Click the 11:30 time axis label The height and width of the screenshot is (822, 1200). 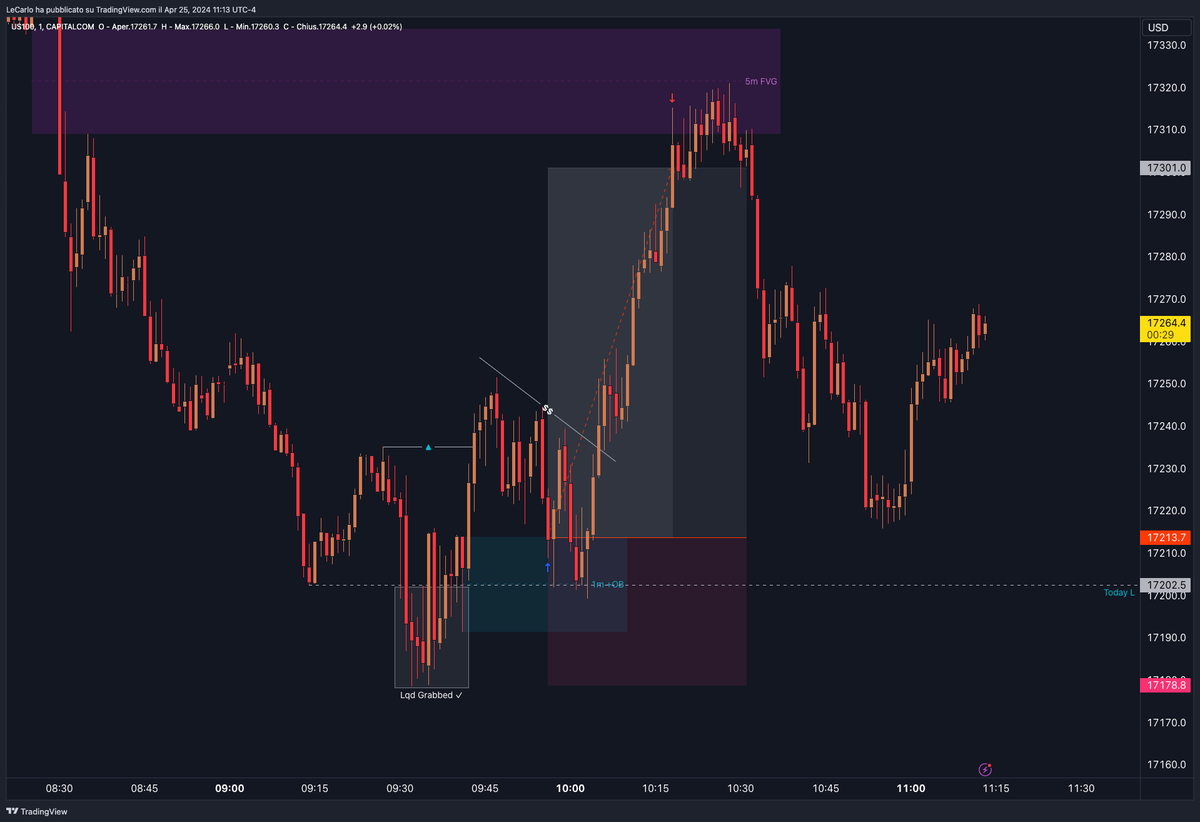(1081, 788)
